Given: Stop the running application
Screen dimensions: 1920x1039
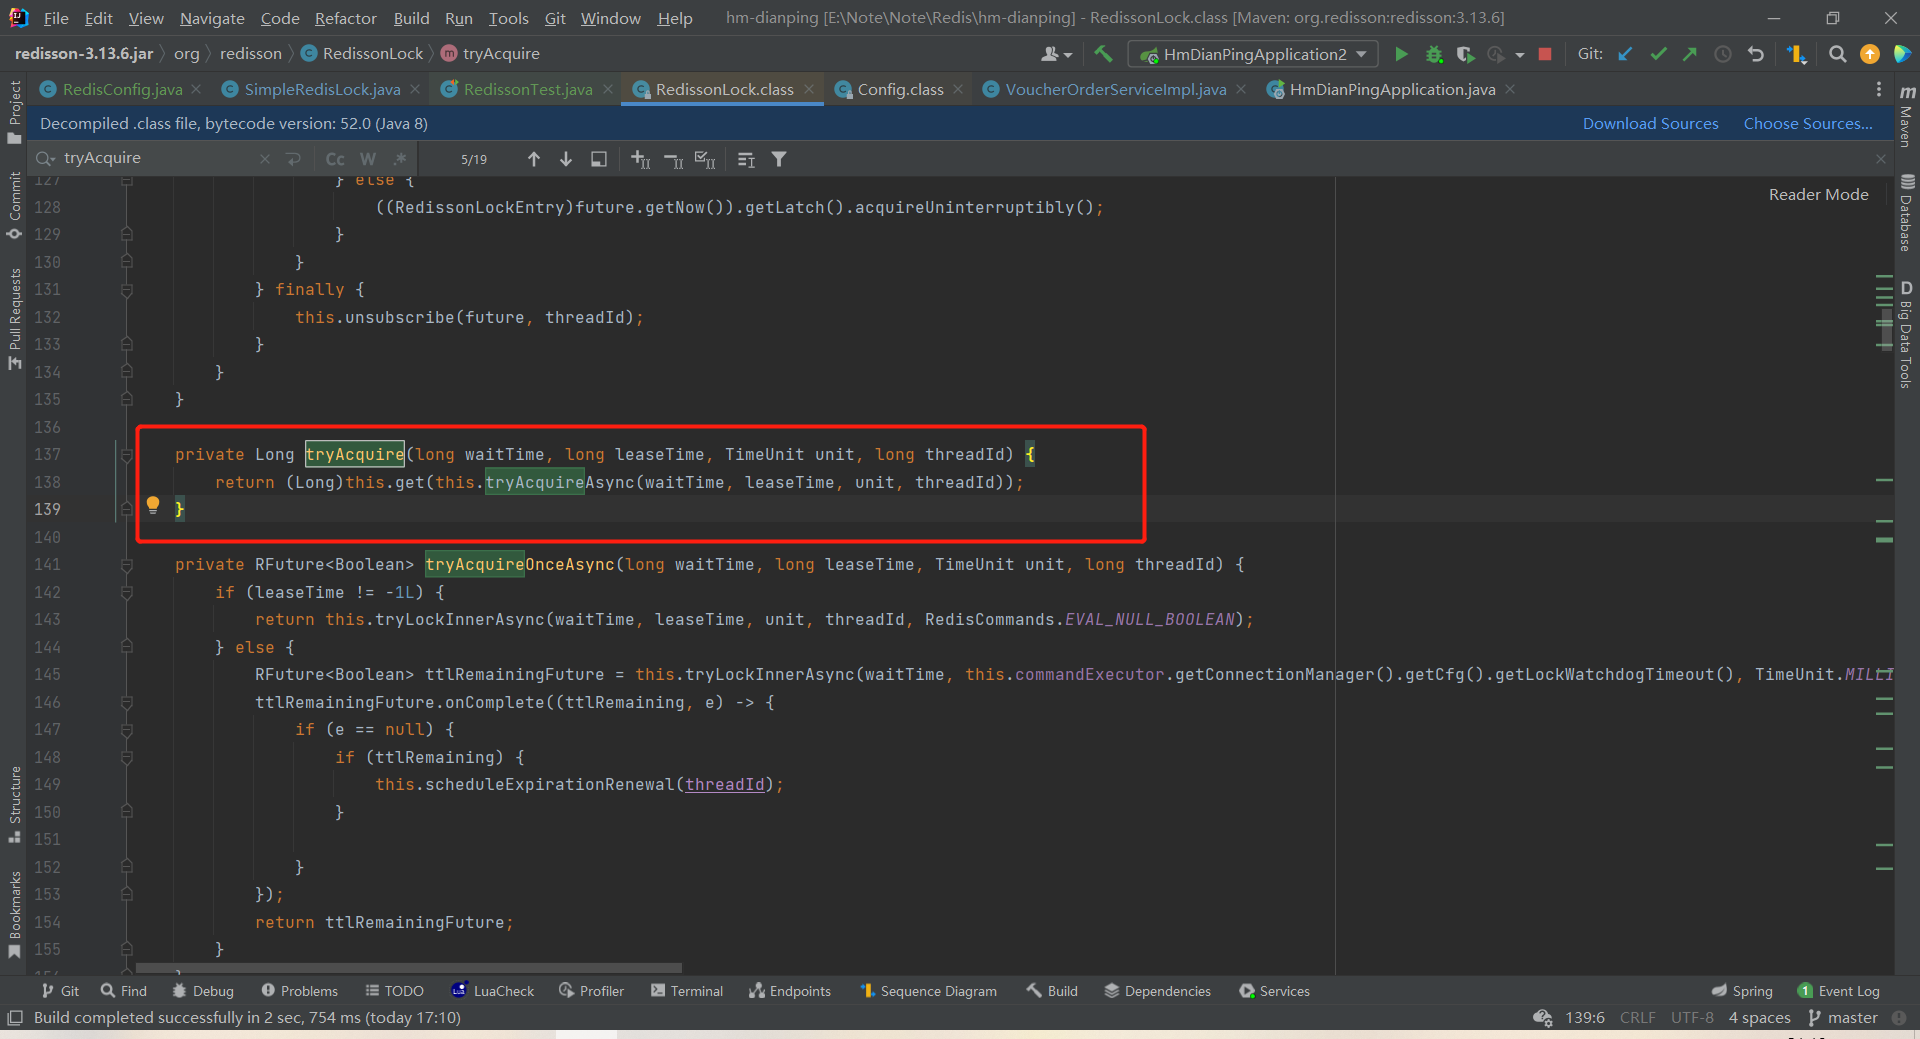Looking at the screenshot, I should coord(1545,54).
